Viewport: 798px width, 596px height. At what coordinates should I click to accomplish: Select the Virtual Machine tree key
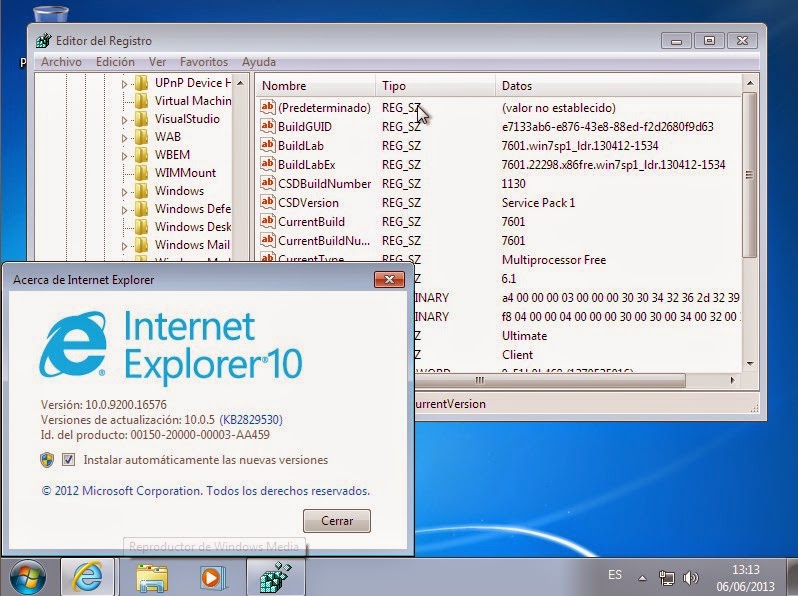tap(193, 101)
